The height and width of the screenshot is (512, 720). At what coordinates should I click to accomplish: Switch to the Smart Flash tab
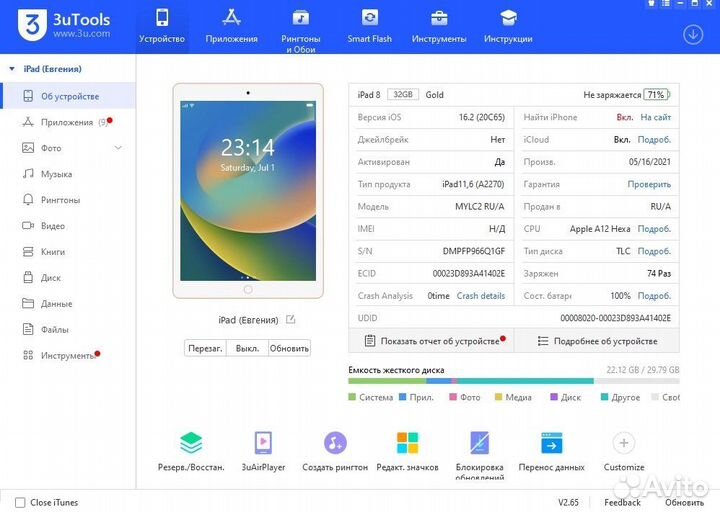tap(369, 27)
